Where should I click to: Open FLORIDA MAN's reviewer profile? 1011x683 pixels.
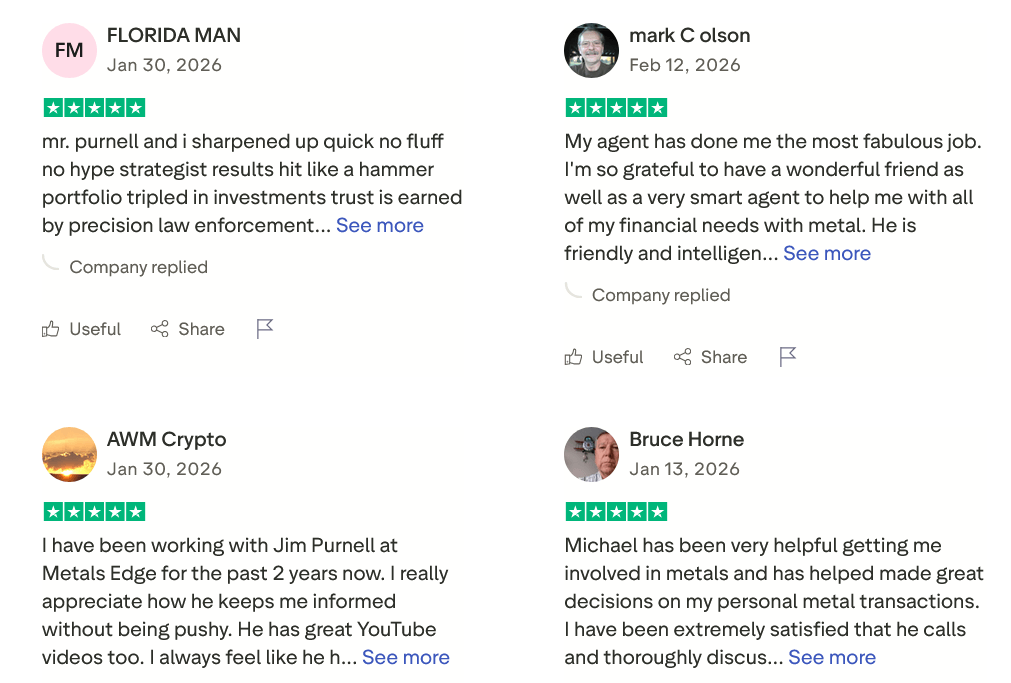click(x=174, y=34)
